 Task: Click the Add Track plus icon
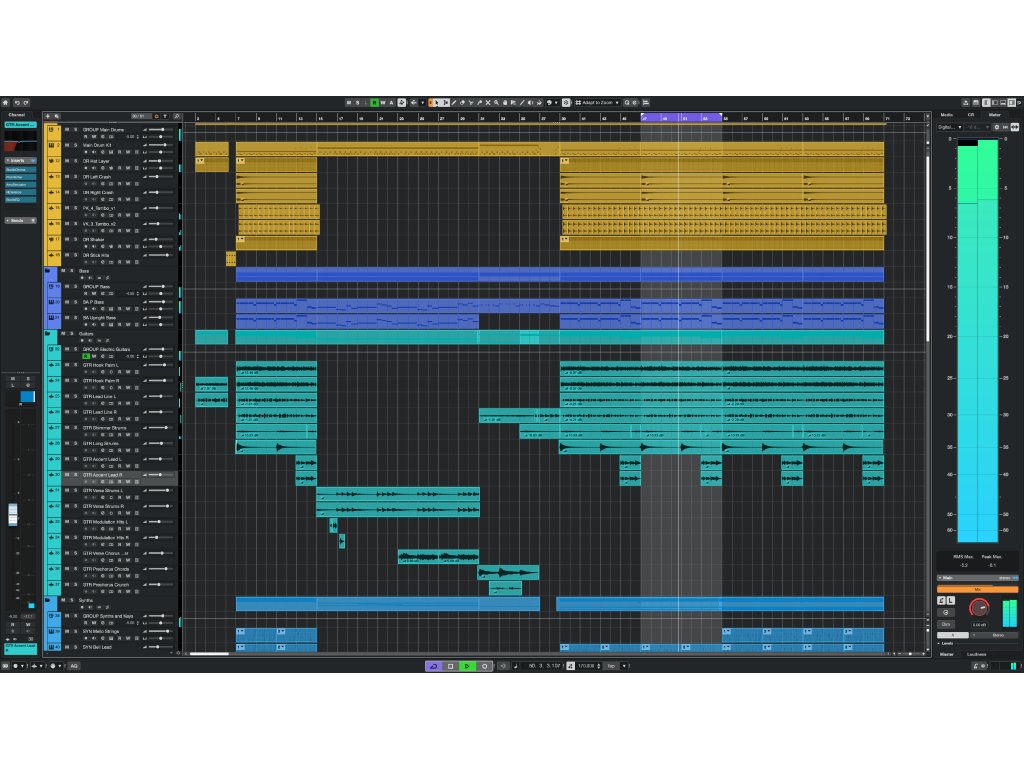coord(46,115)
